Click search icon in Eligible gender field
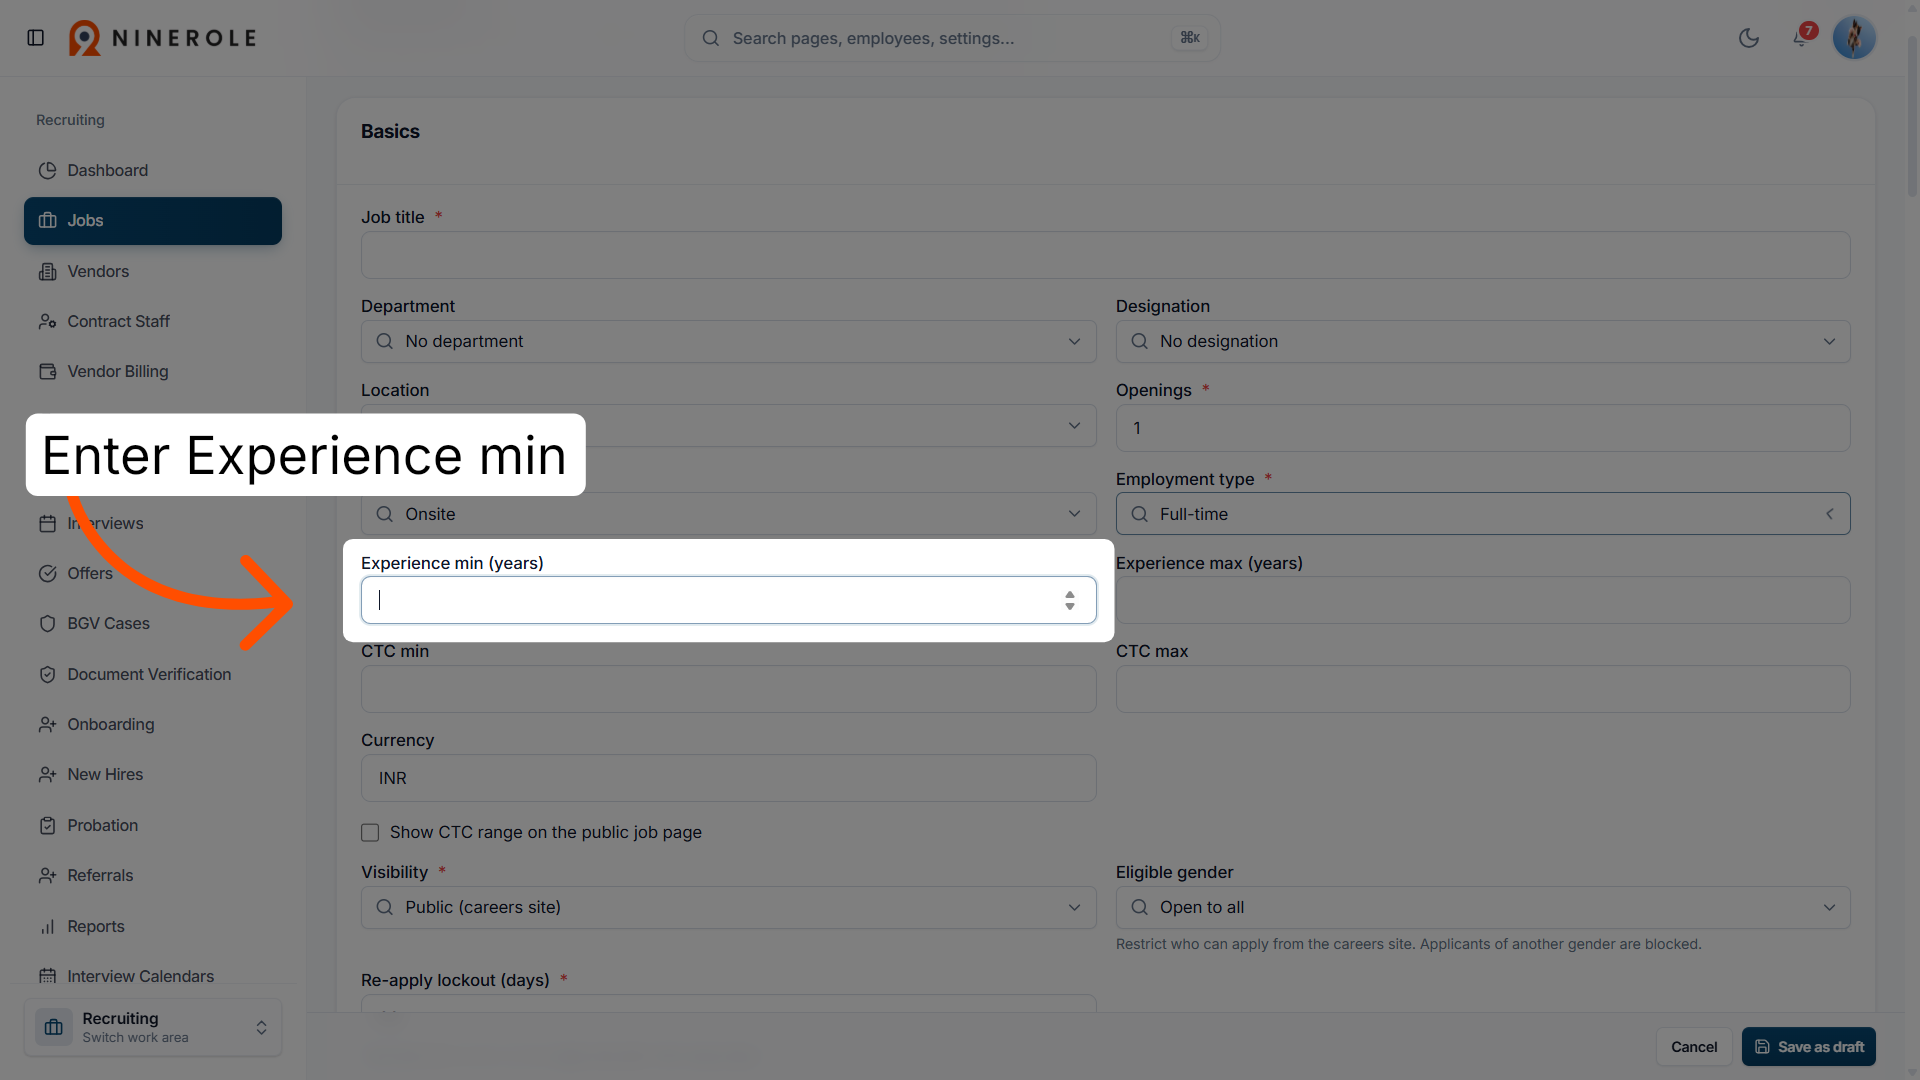Image resolution: width=1920 pixels, height=1080 pixels. click(1139, 907)
